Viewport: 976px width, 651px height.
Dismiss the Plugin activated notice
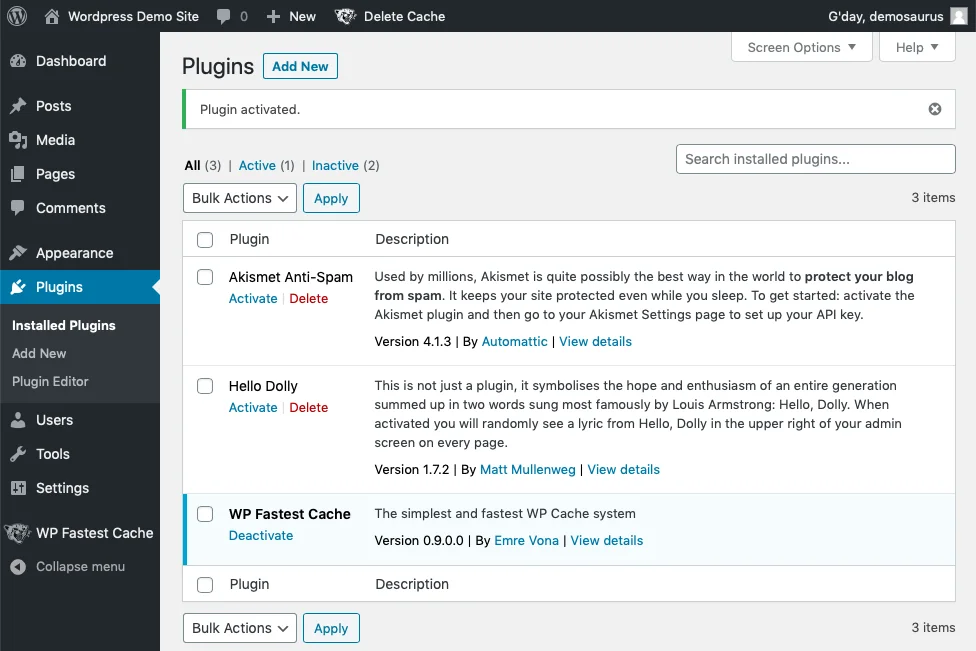click(935, 109)
